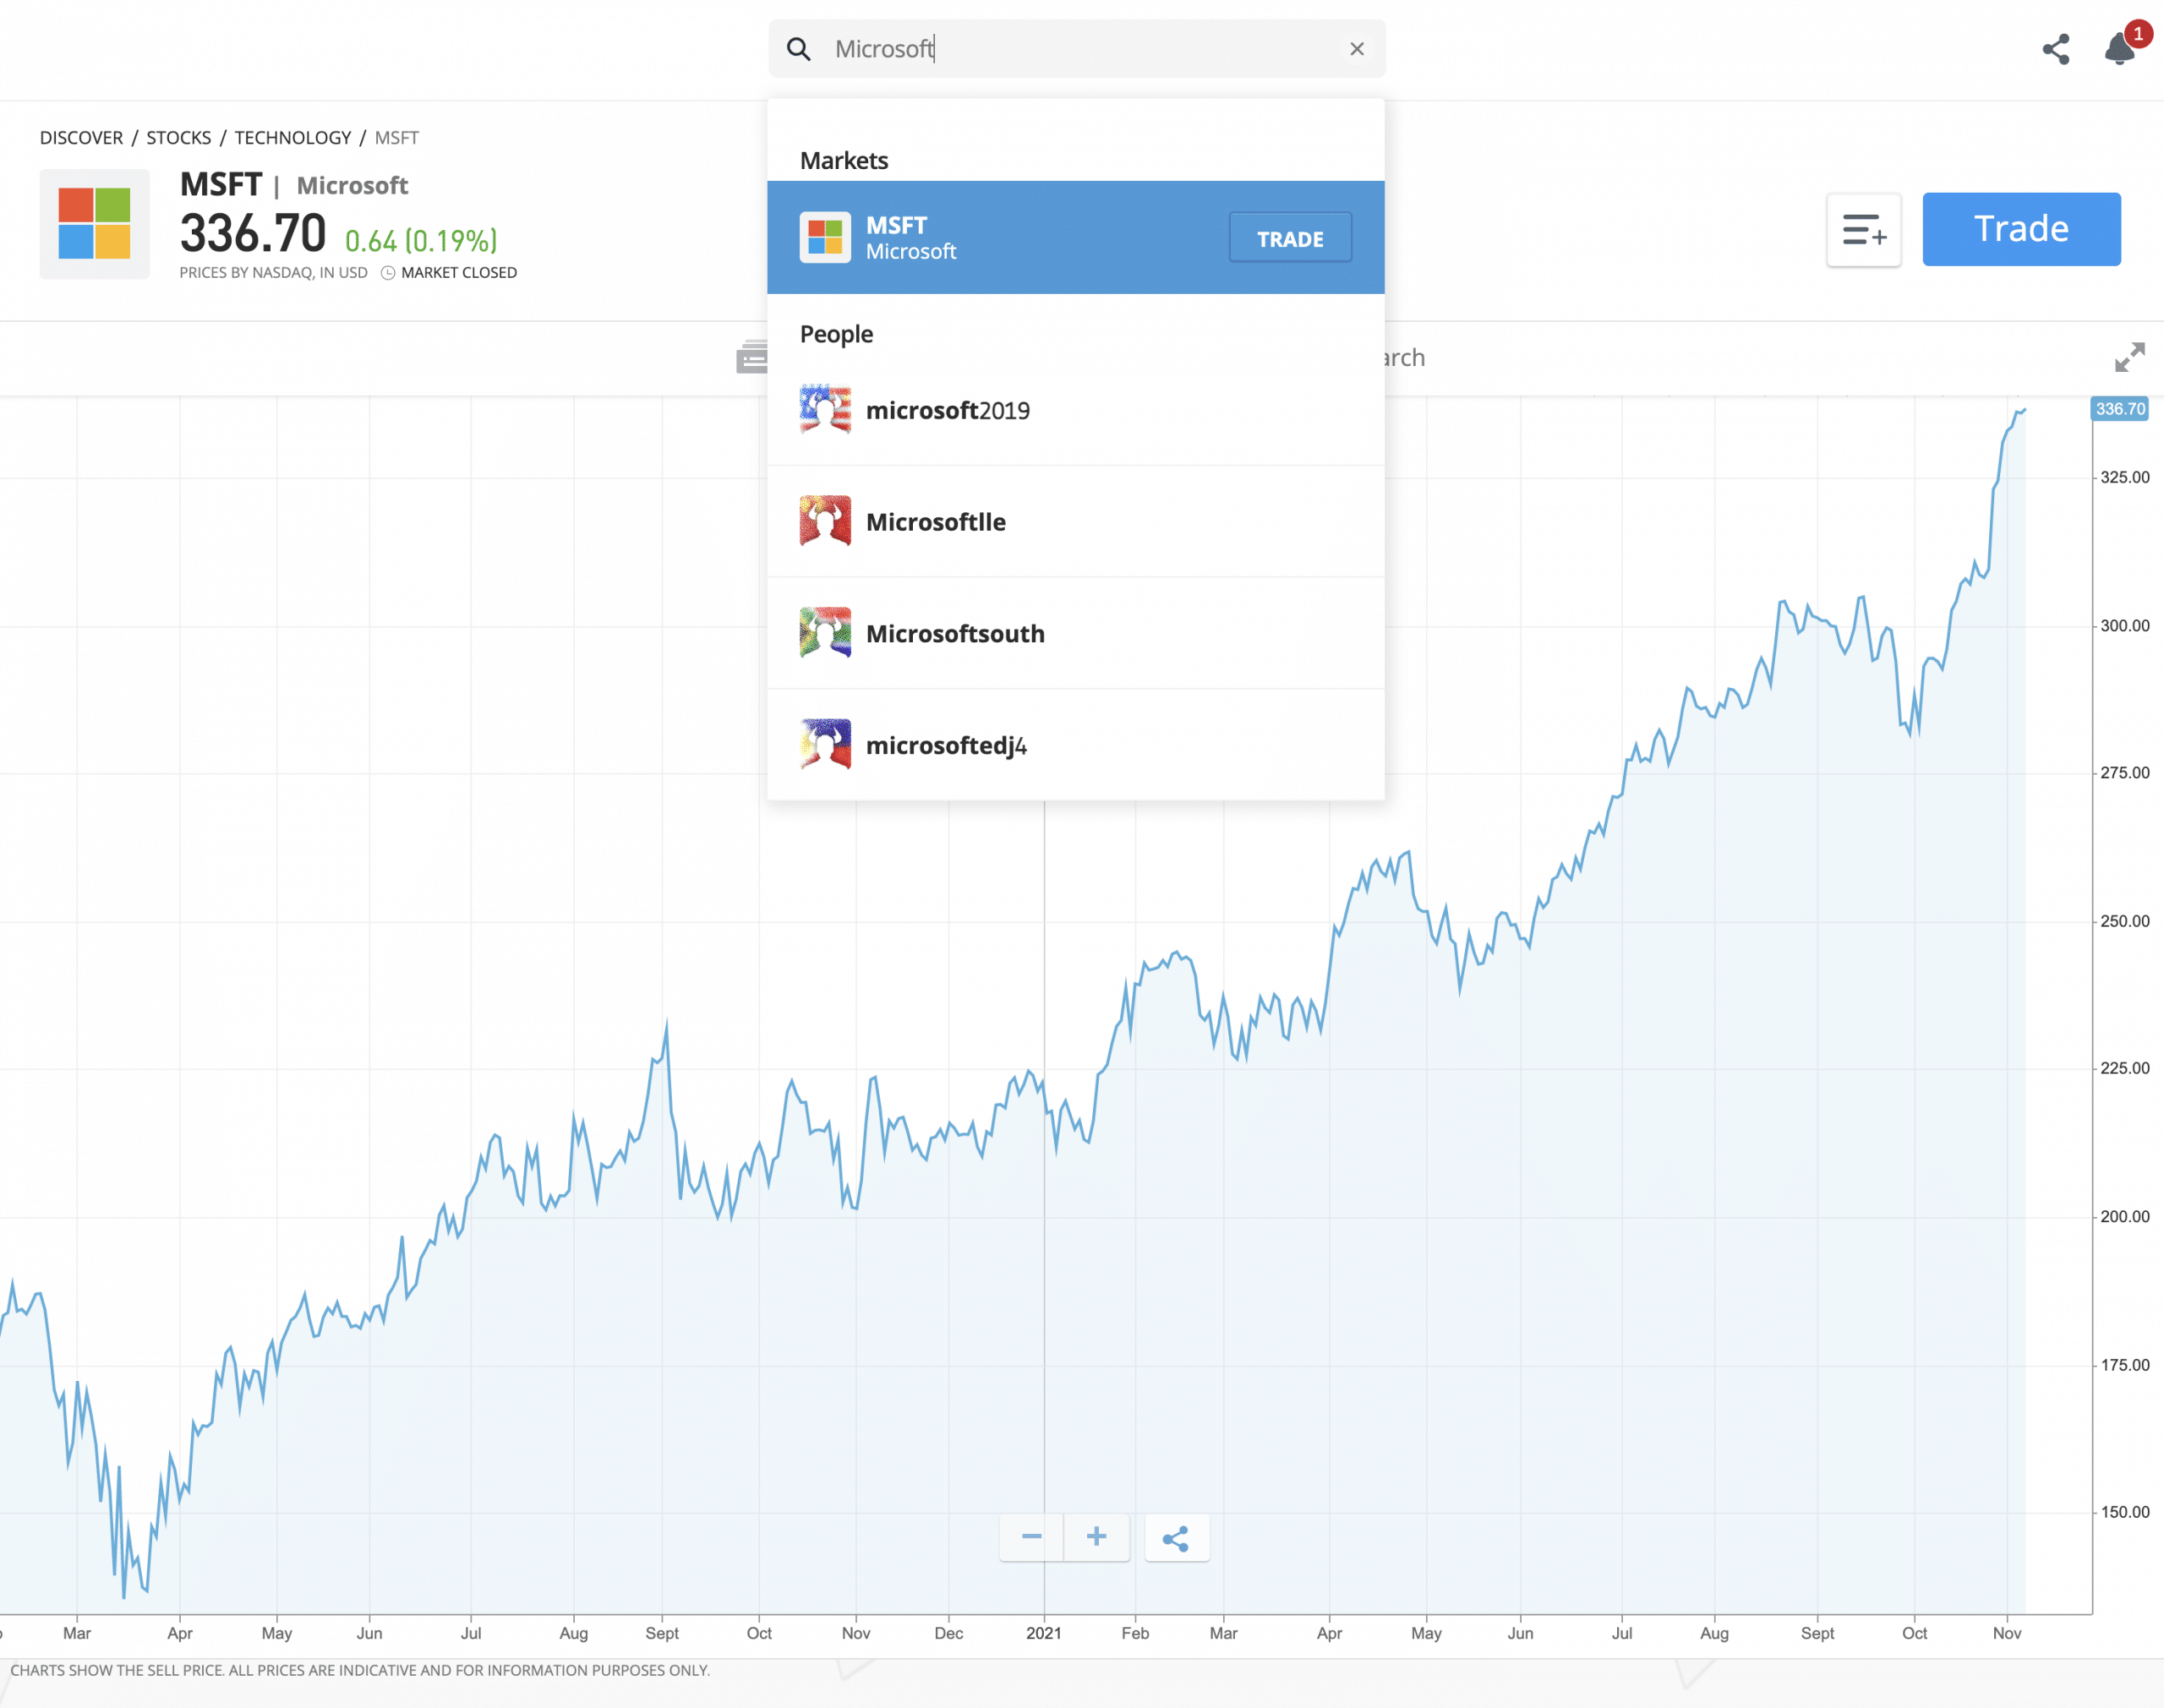
Task: Click the chart disclaimer text at bottom
Action: (360, 1670)
